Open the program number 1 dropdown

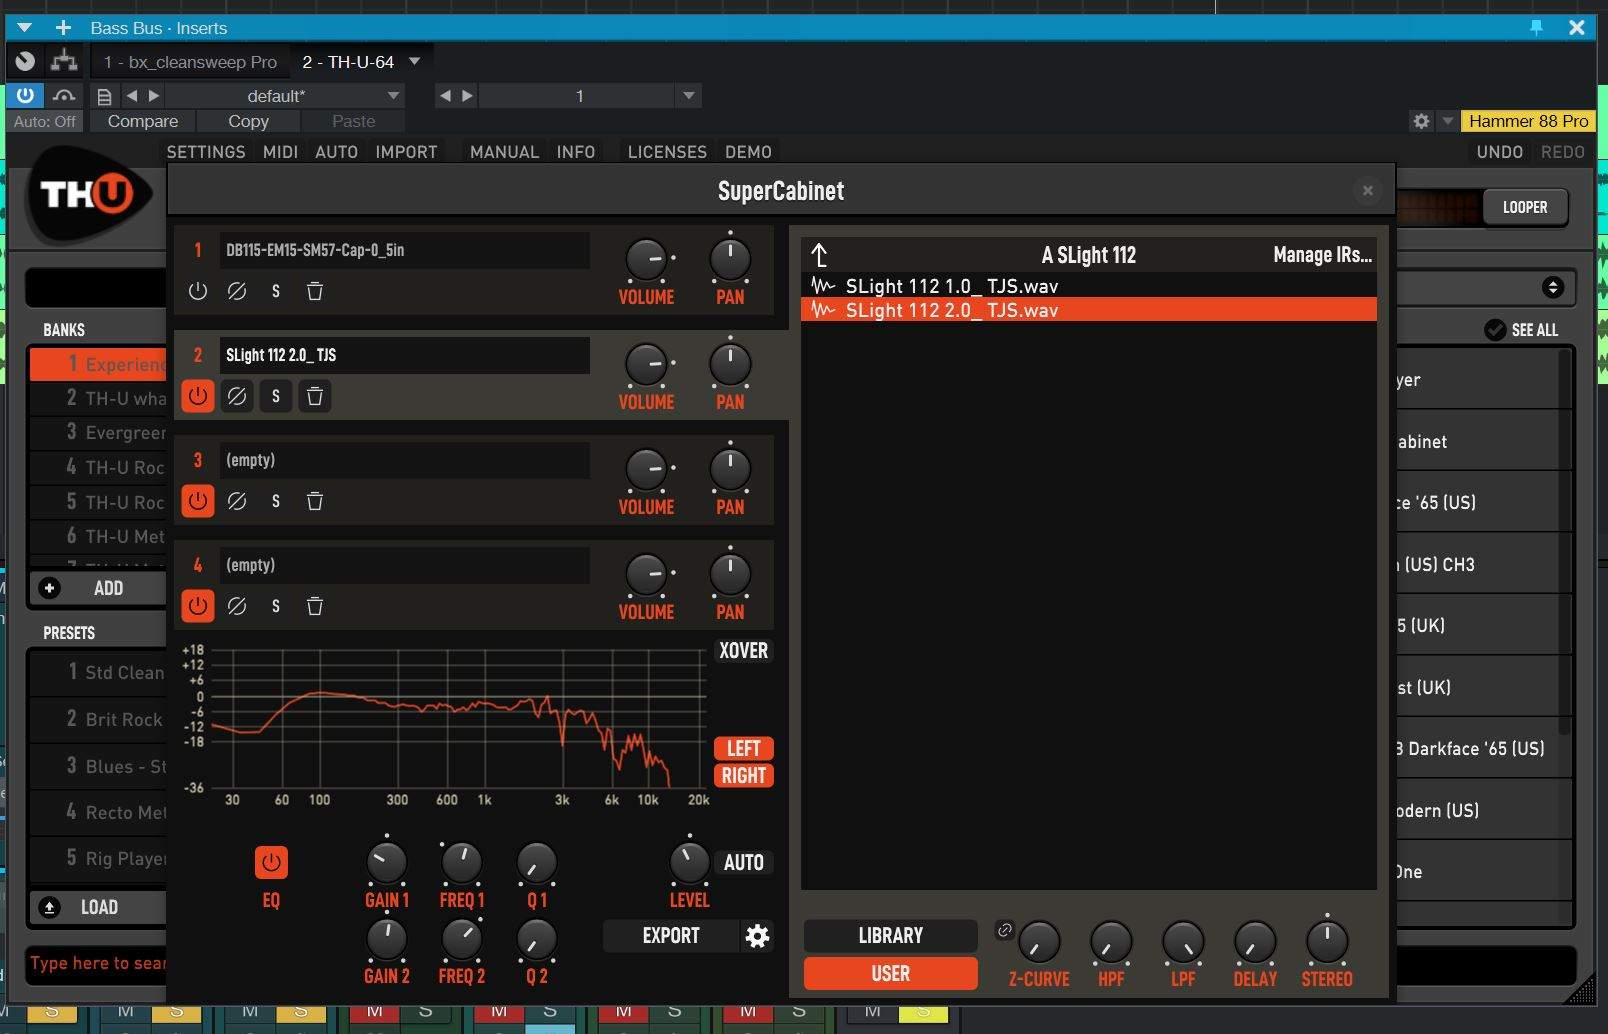point(688,96)
